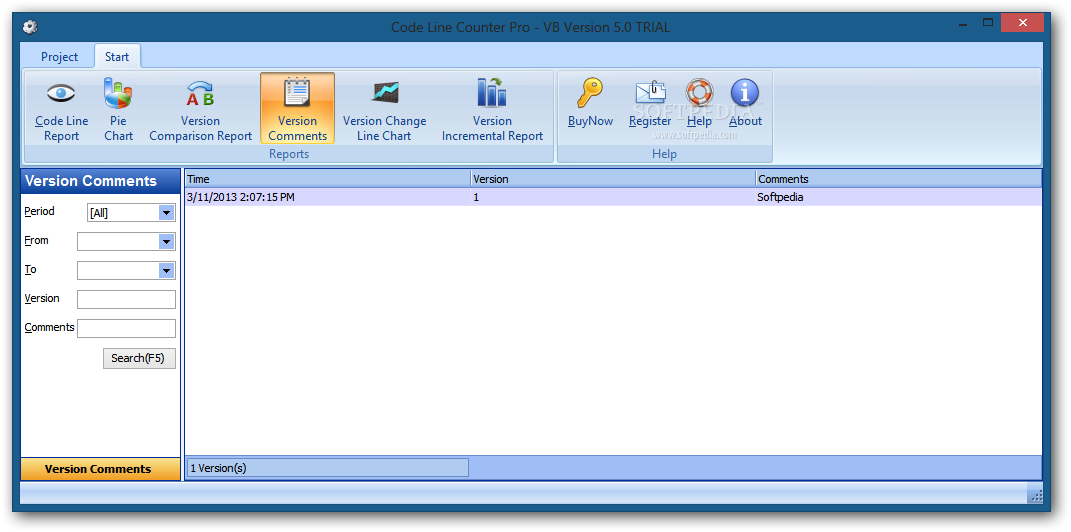Switch to the Project tab

click(59, 57)
